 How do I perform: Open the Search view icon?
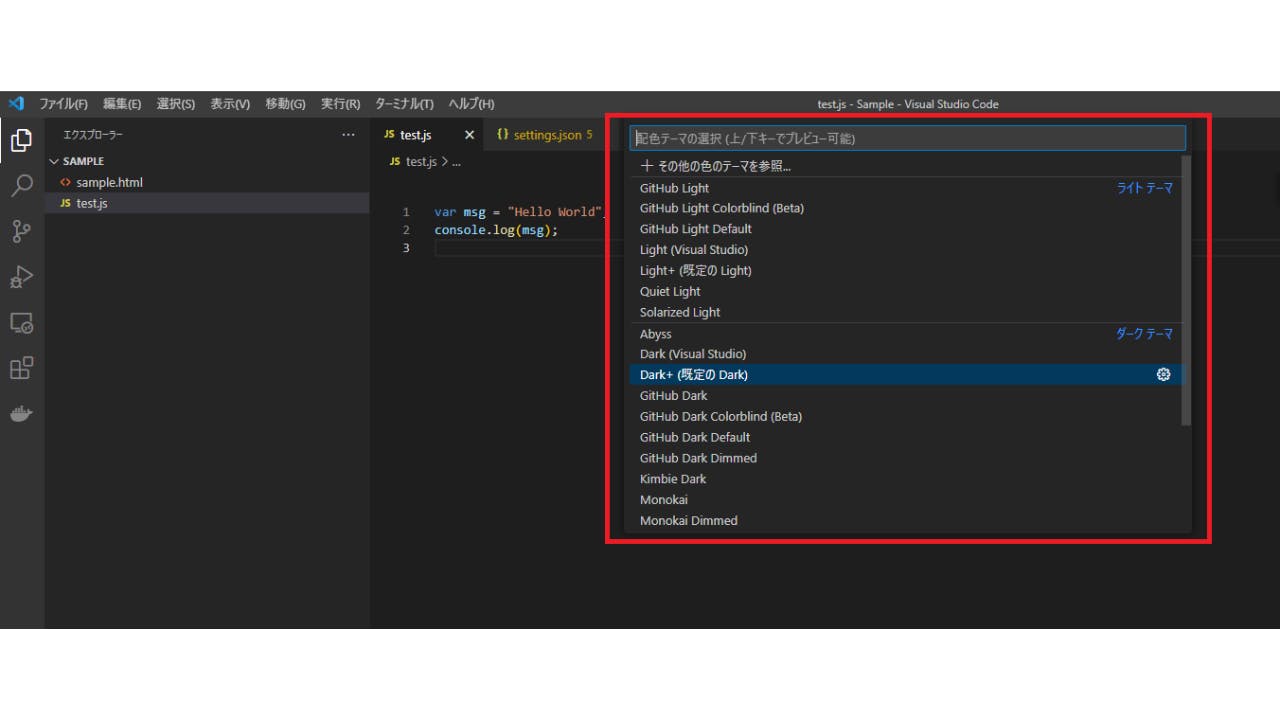coord(21,186)
